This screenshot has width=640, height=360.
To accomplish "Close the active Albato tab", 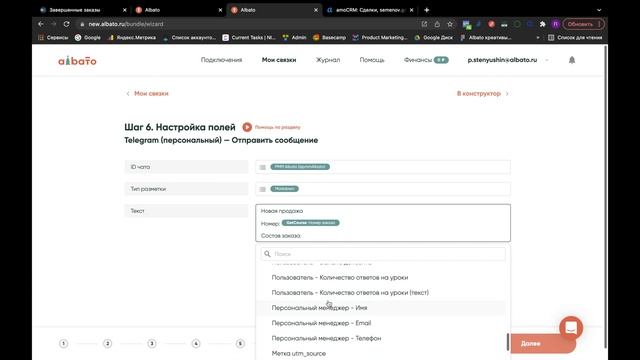I will point(316,10).
